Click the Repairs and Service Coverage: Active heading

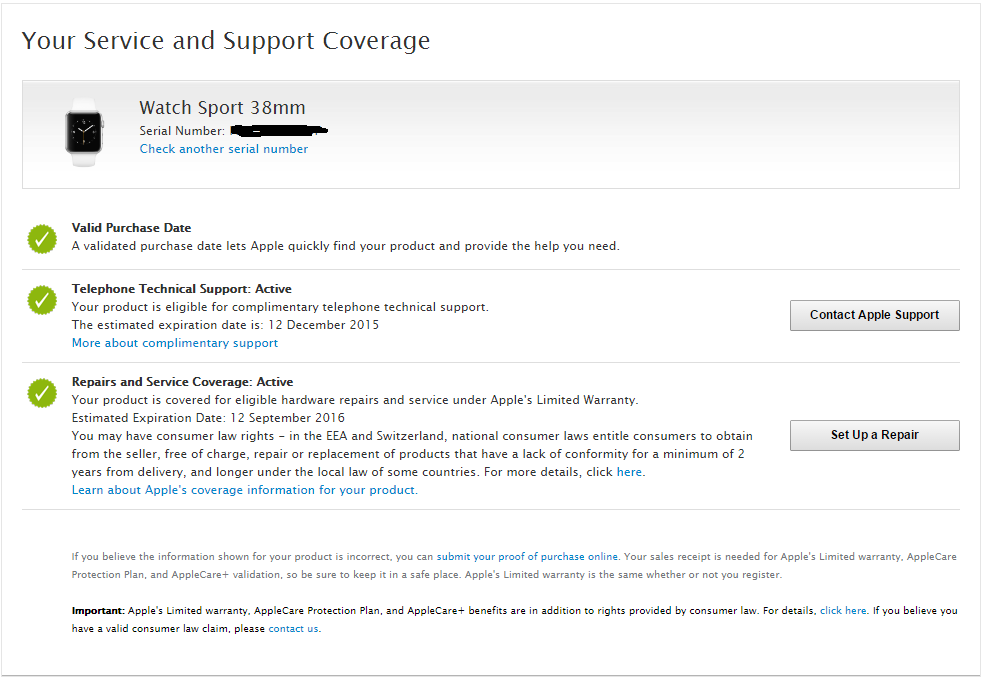182,382
